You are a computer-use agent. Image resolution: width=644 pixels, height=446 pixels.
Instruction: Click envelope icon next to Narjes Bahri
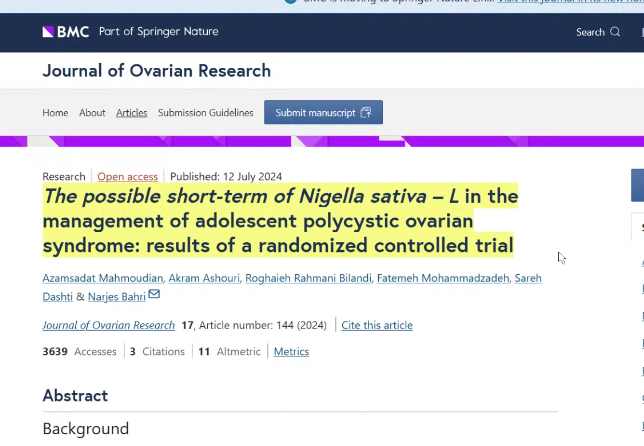(154, 295)
